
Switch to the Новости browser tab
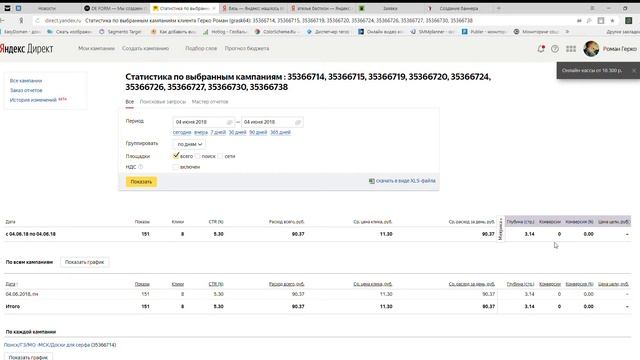(x=47, y=8)
